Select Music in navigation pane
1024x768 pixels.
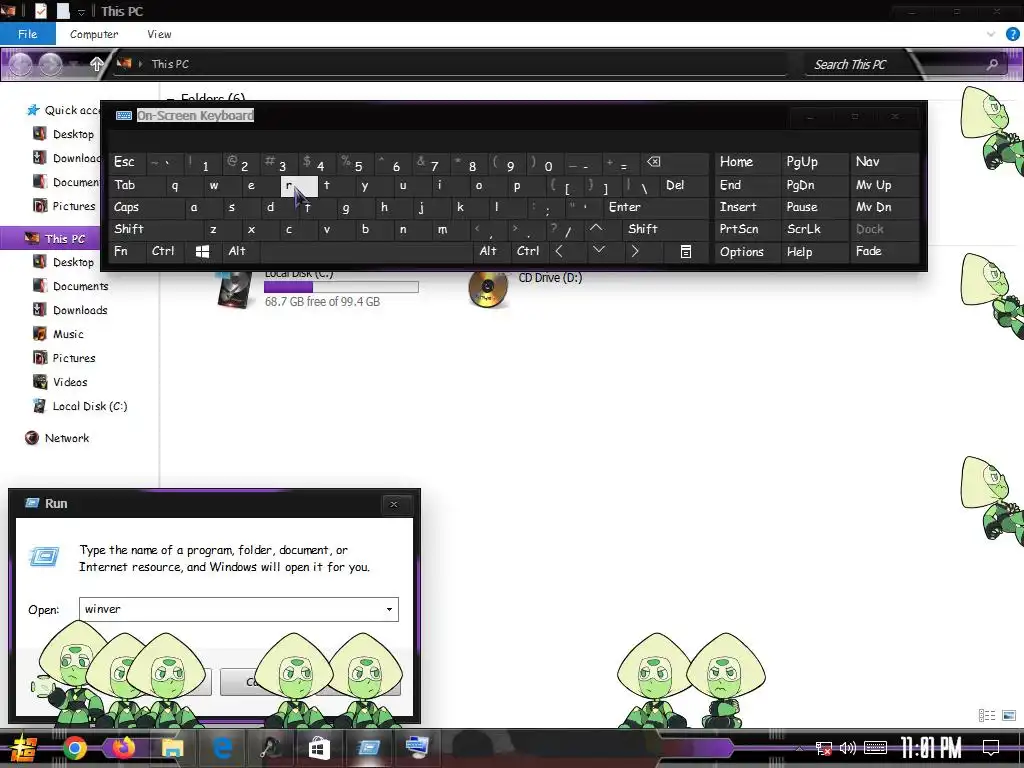click(68, 334)
